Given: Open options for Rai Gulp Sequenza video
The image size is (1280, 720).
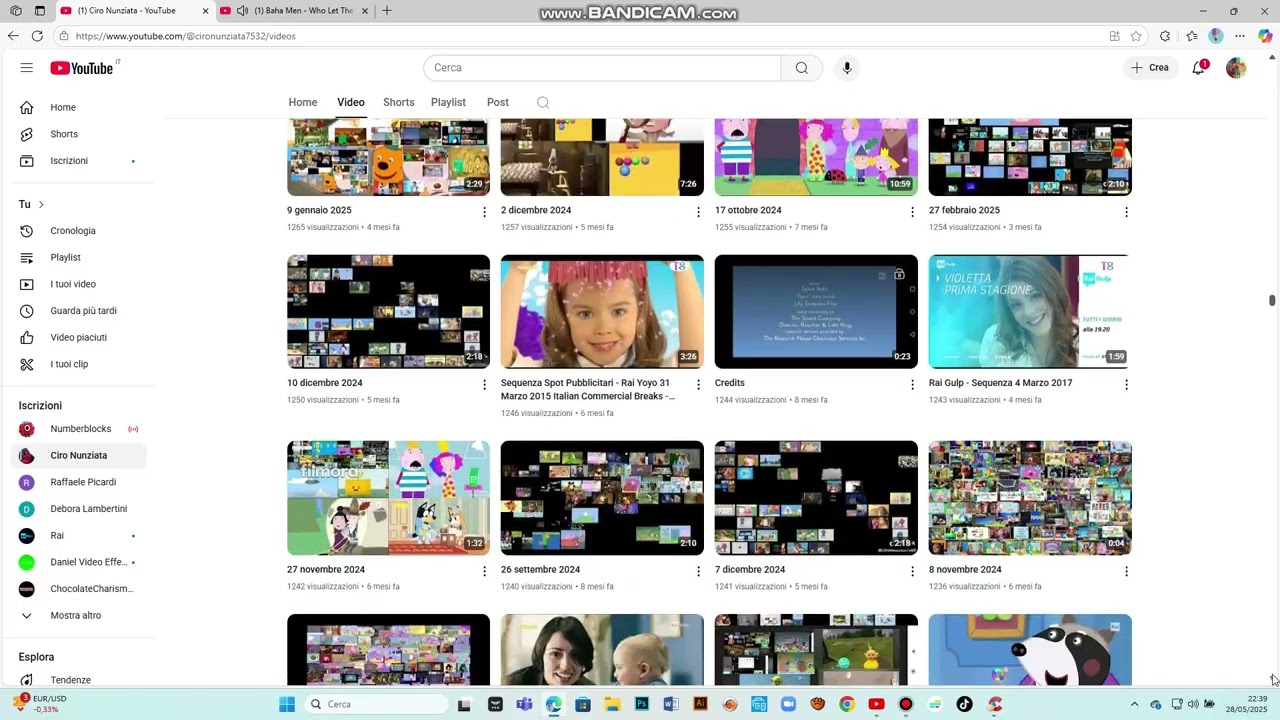Looking at the screenshot, I should click(x=1126, y=385).
